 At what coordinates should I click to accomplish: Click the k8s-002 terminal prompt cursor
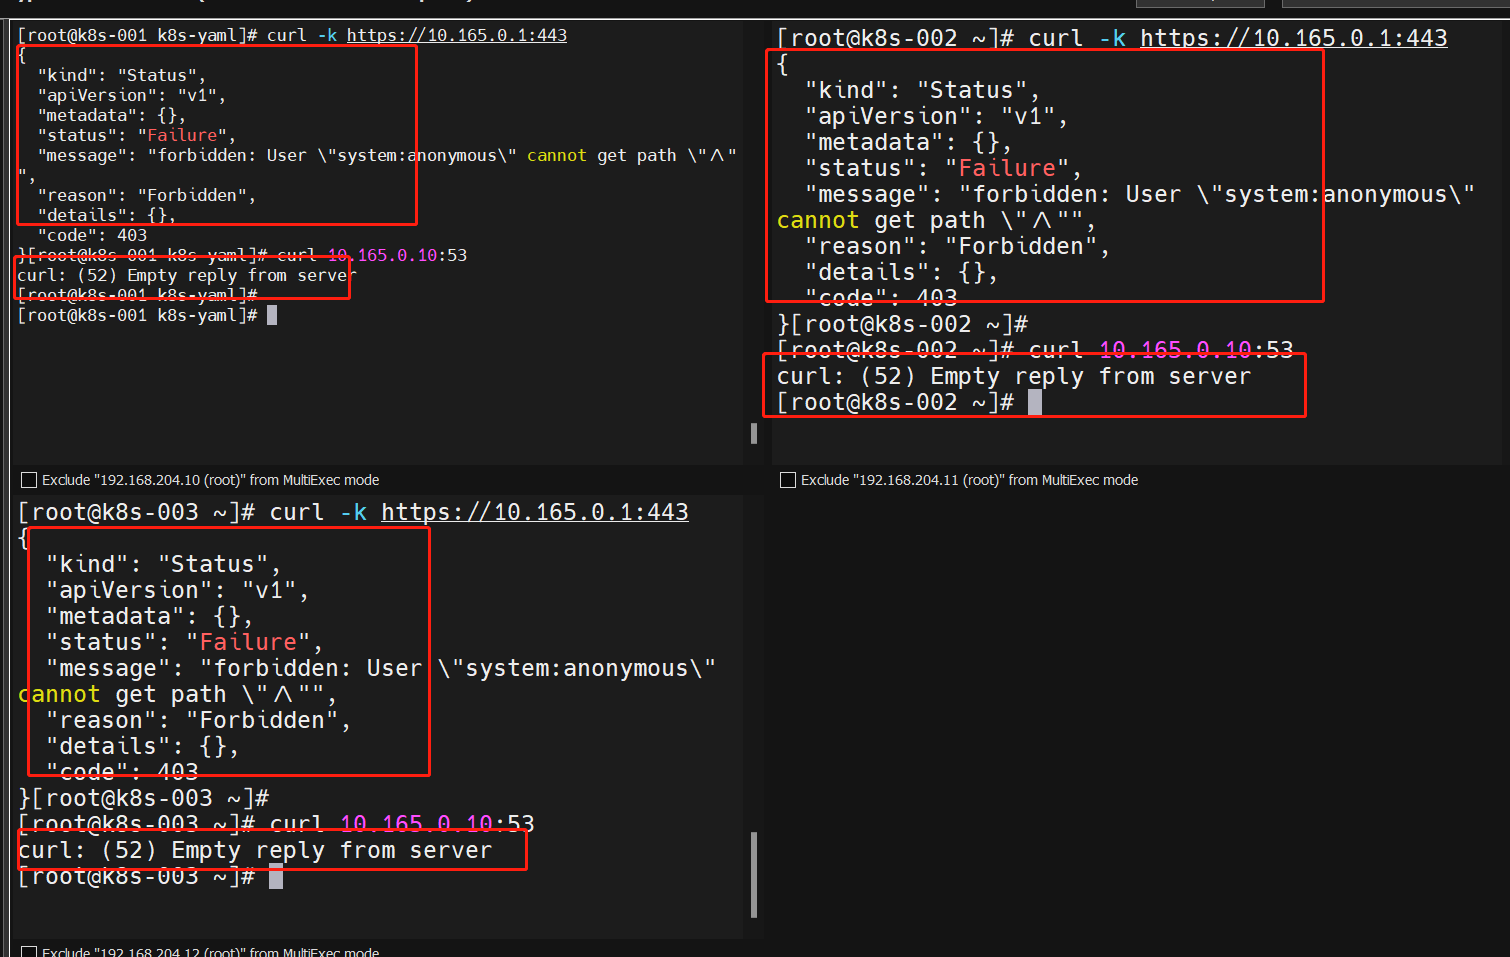tap(1035, 402)
